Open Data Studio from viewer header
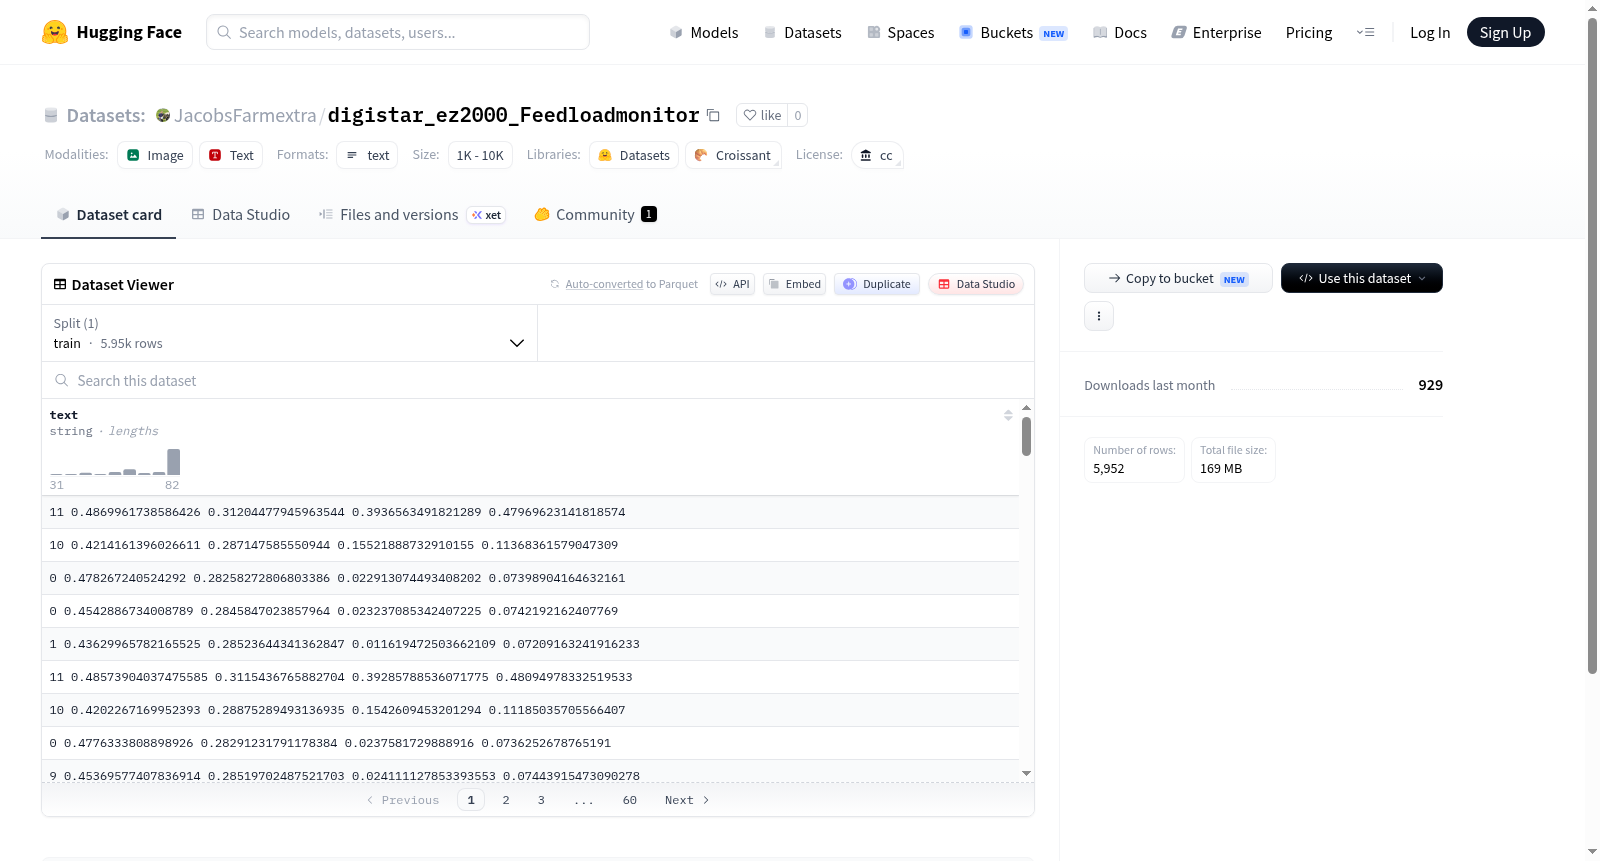This screenshot has width=1600, height=861. (x=976, y=284)
